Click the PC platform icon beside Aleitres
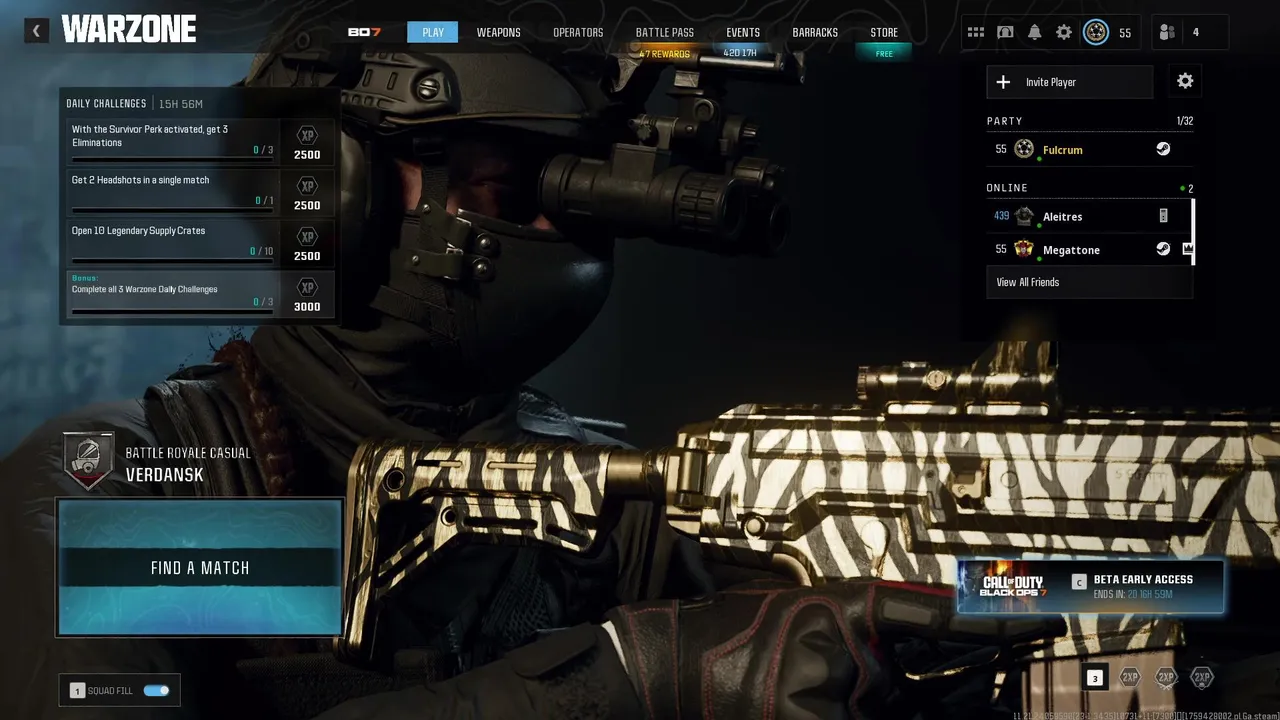 click(1163, 216)
